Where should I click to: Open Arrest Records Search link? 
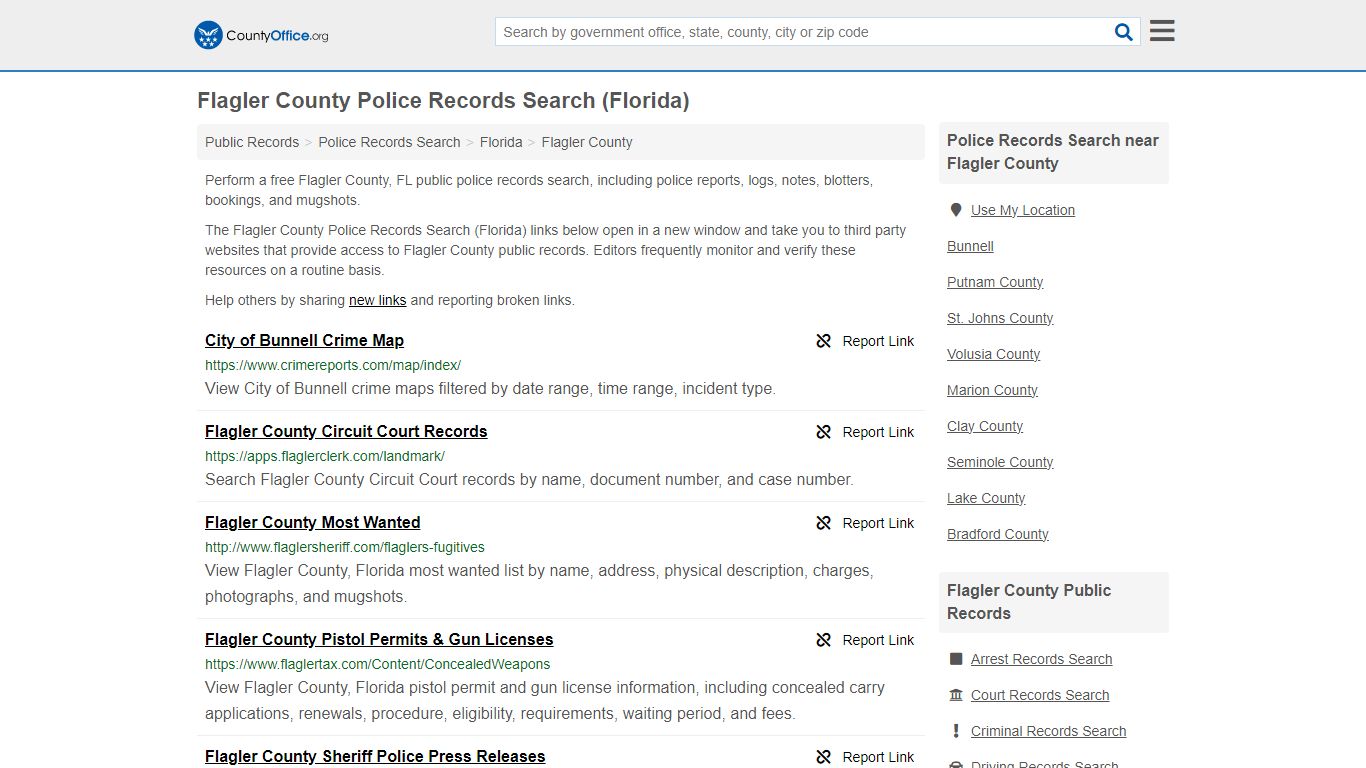[1041, 659]
